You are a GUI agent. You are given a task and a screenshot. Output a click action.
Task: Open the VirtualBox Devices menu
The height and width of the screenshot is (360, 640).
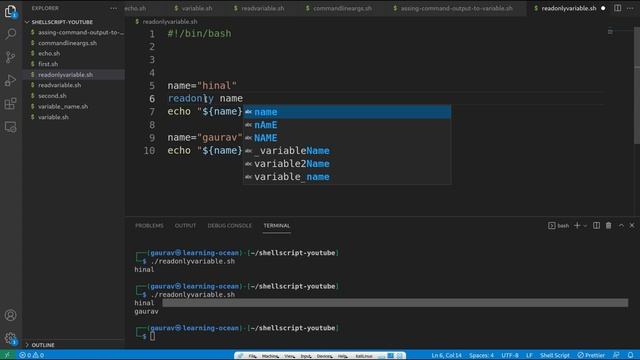click(324, 356)
